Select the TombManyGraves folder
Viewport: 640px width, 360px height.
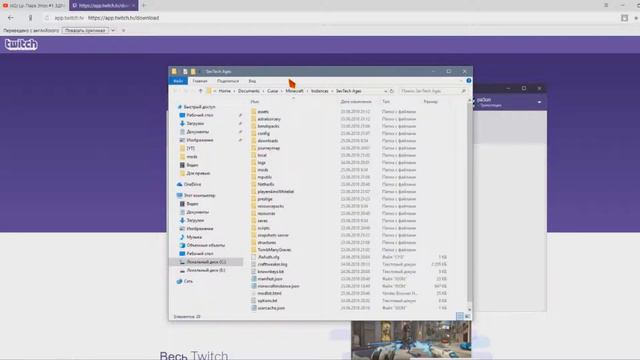(274, 250)
